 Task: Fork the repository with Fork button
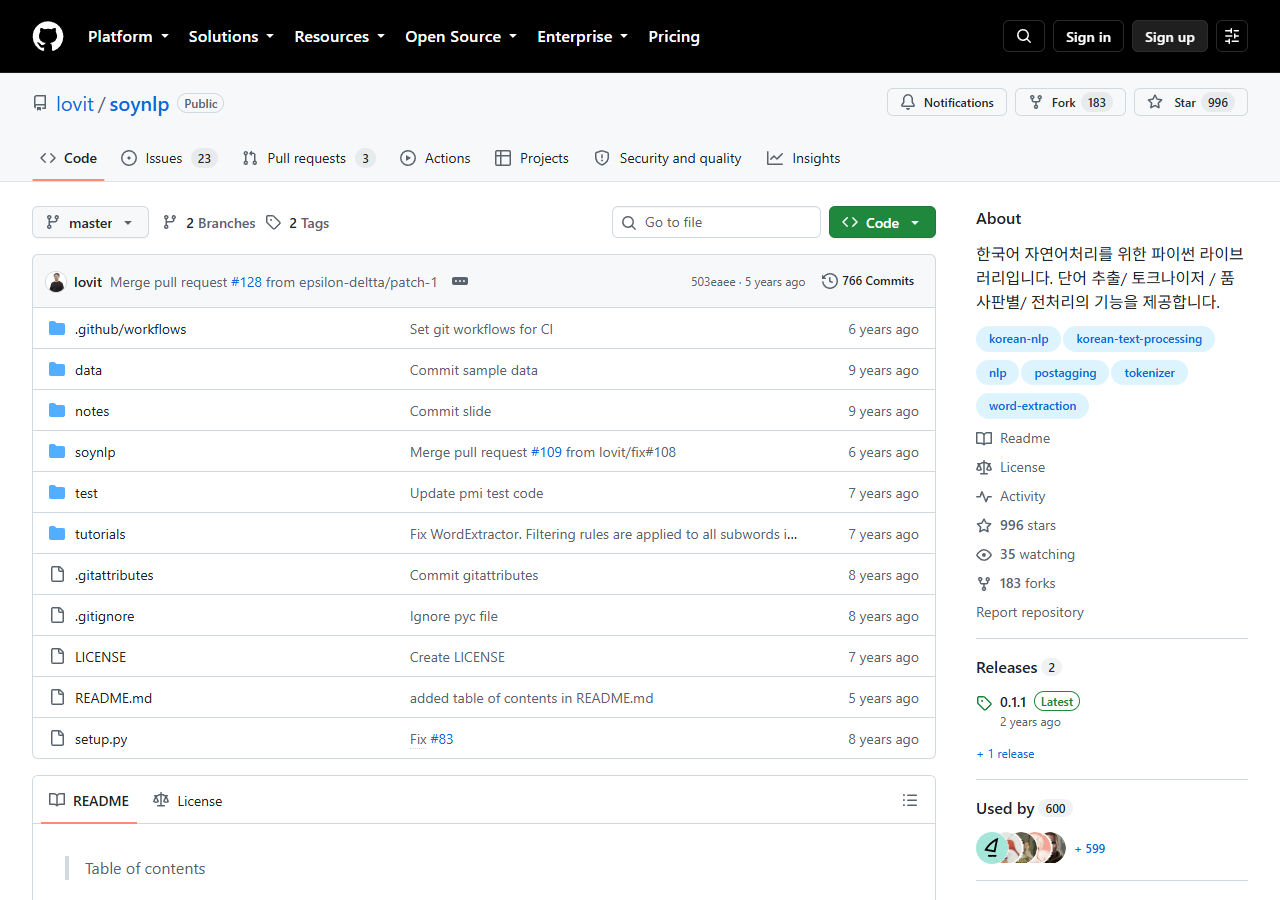click(1070, 102)
